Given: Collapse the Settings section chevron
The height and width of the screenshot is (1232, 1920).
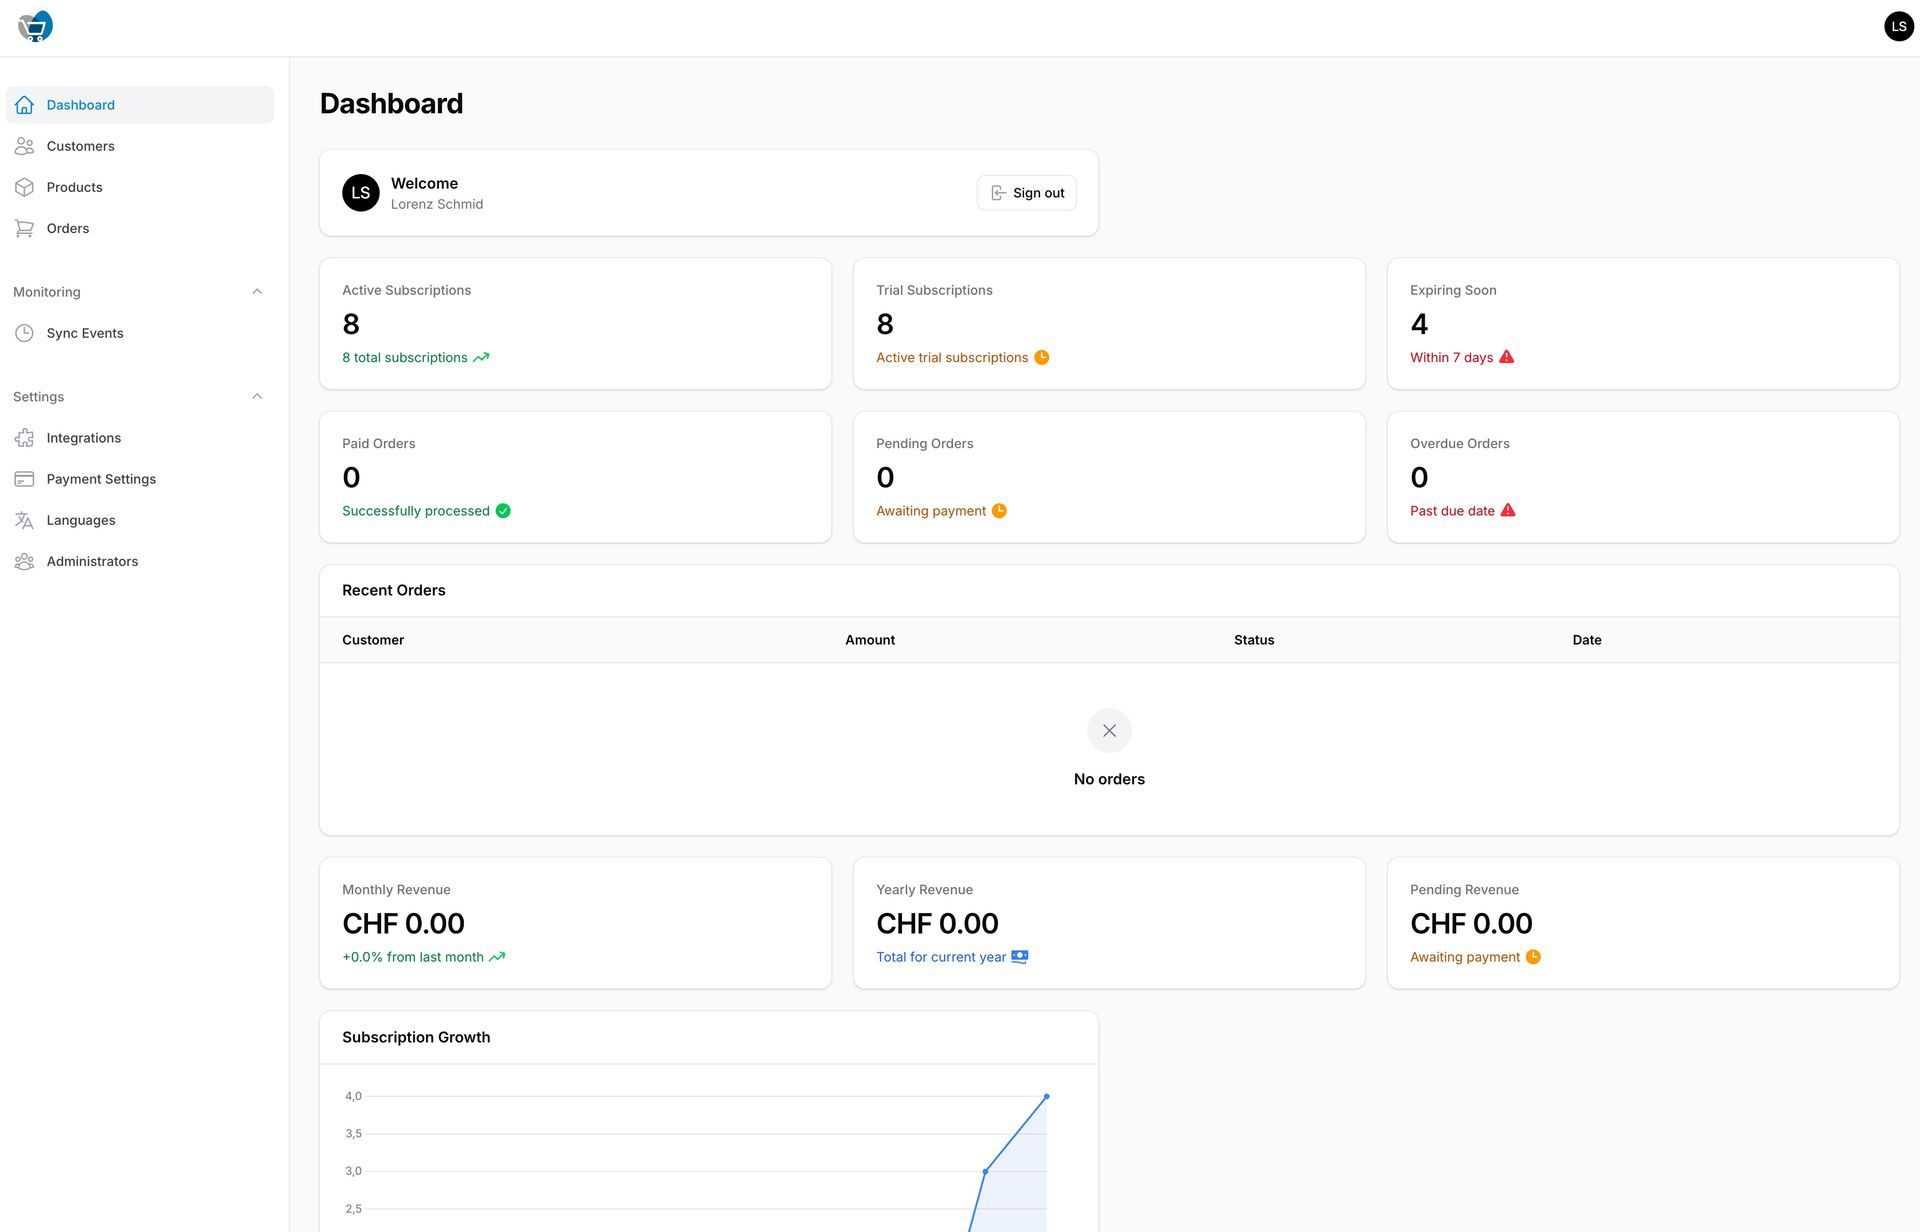Looking at the screenshot, I should [x=257, y=397].
